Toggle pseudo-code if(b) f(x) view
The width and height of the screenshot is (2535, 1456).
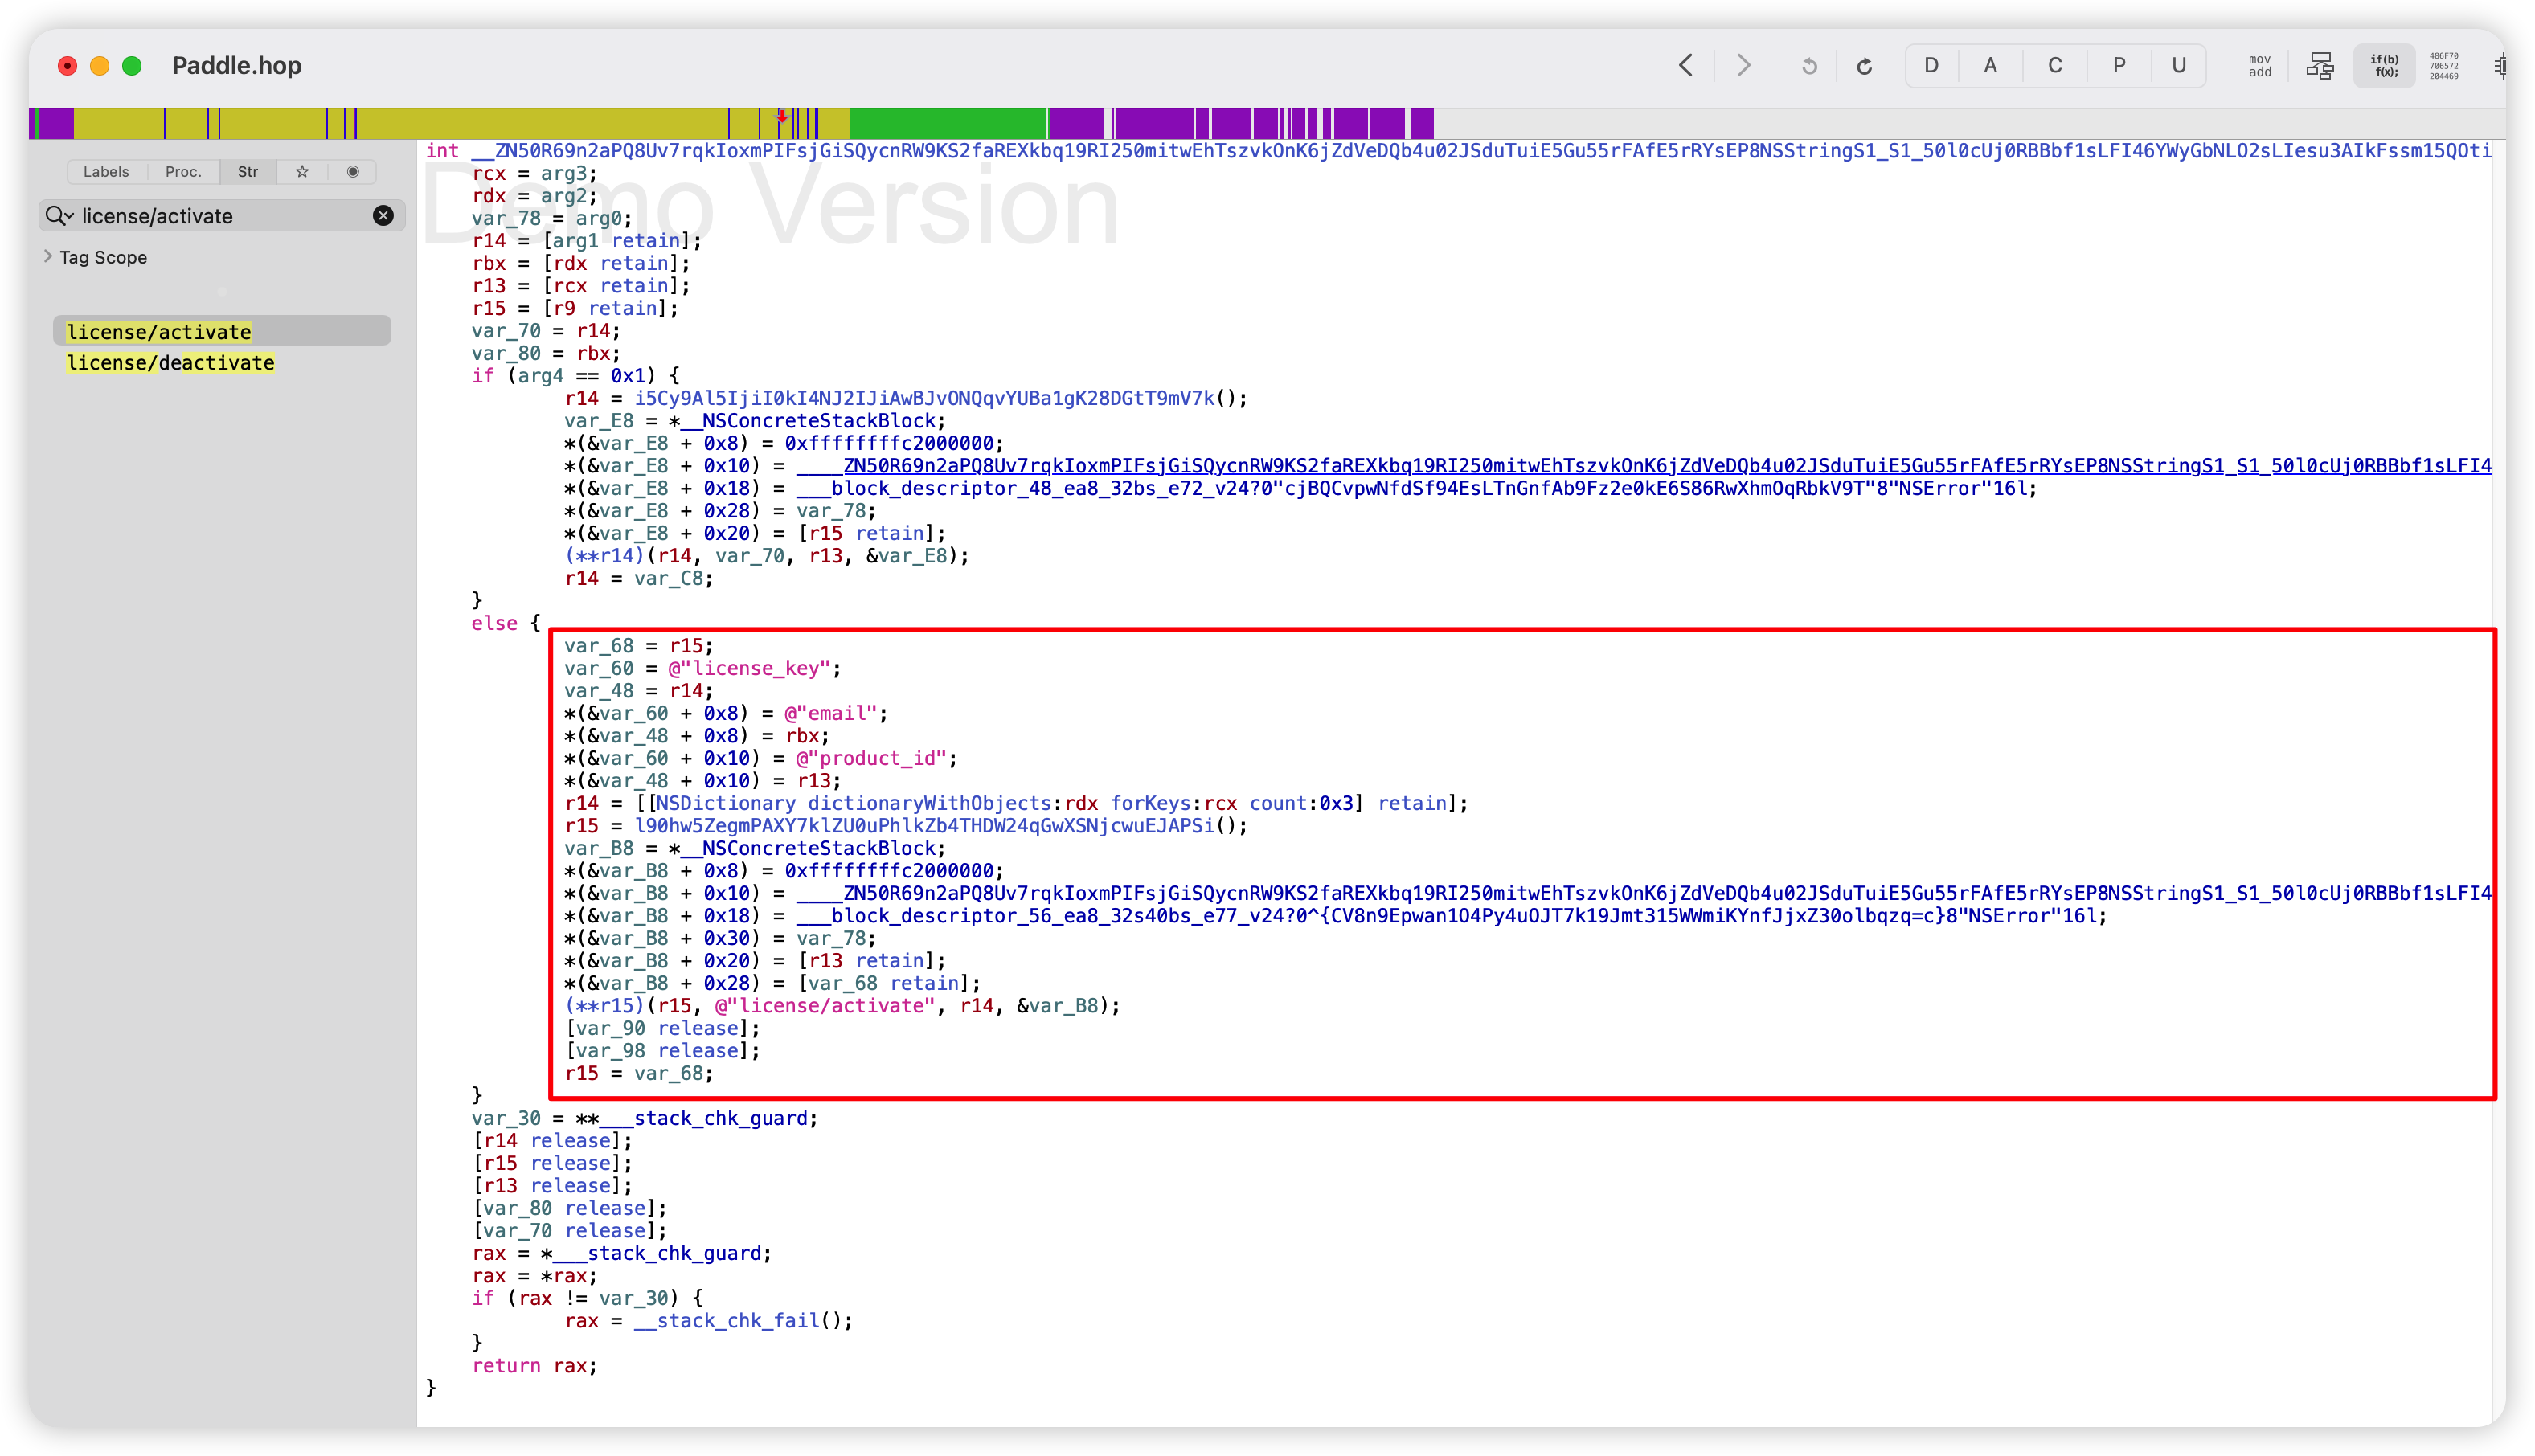click(x=2384, y=66)
